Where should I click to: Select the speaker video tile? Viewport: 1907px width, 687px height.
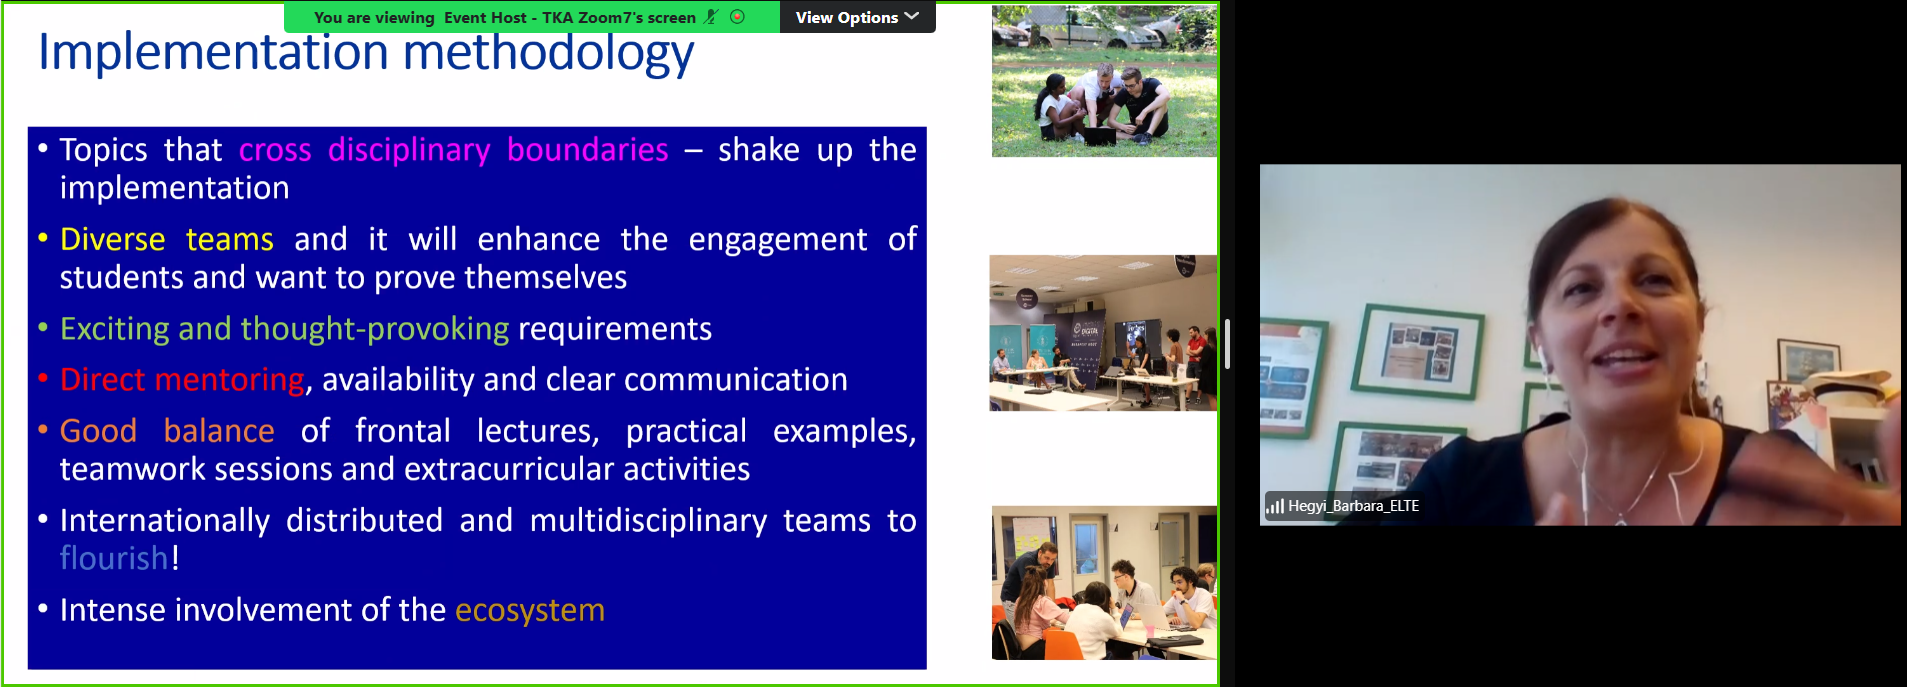tap(1579, 344)
